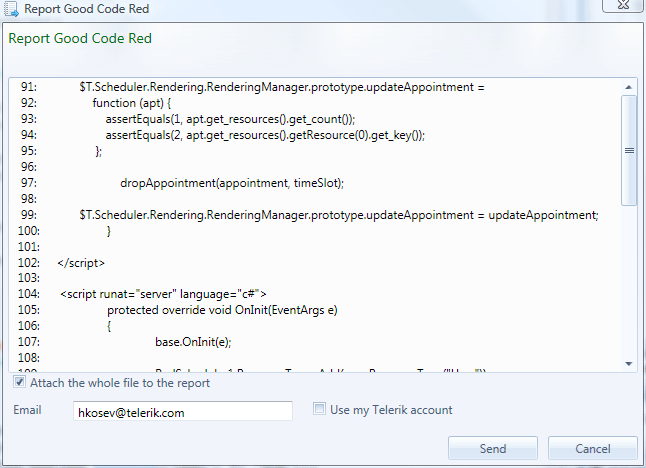
Task: Click the code scrollbar down arrow
Action: coord(629,364)
